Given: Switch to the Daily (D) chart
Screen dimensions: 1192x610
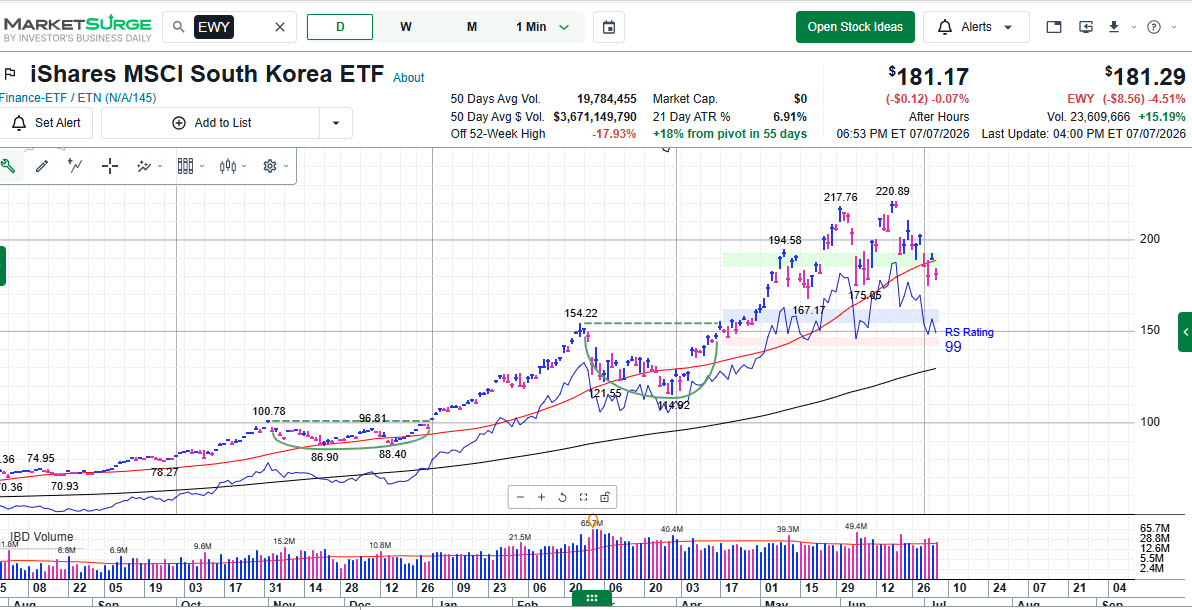Looking at the screenshot, I should 340,27.
